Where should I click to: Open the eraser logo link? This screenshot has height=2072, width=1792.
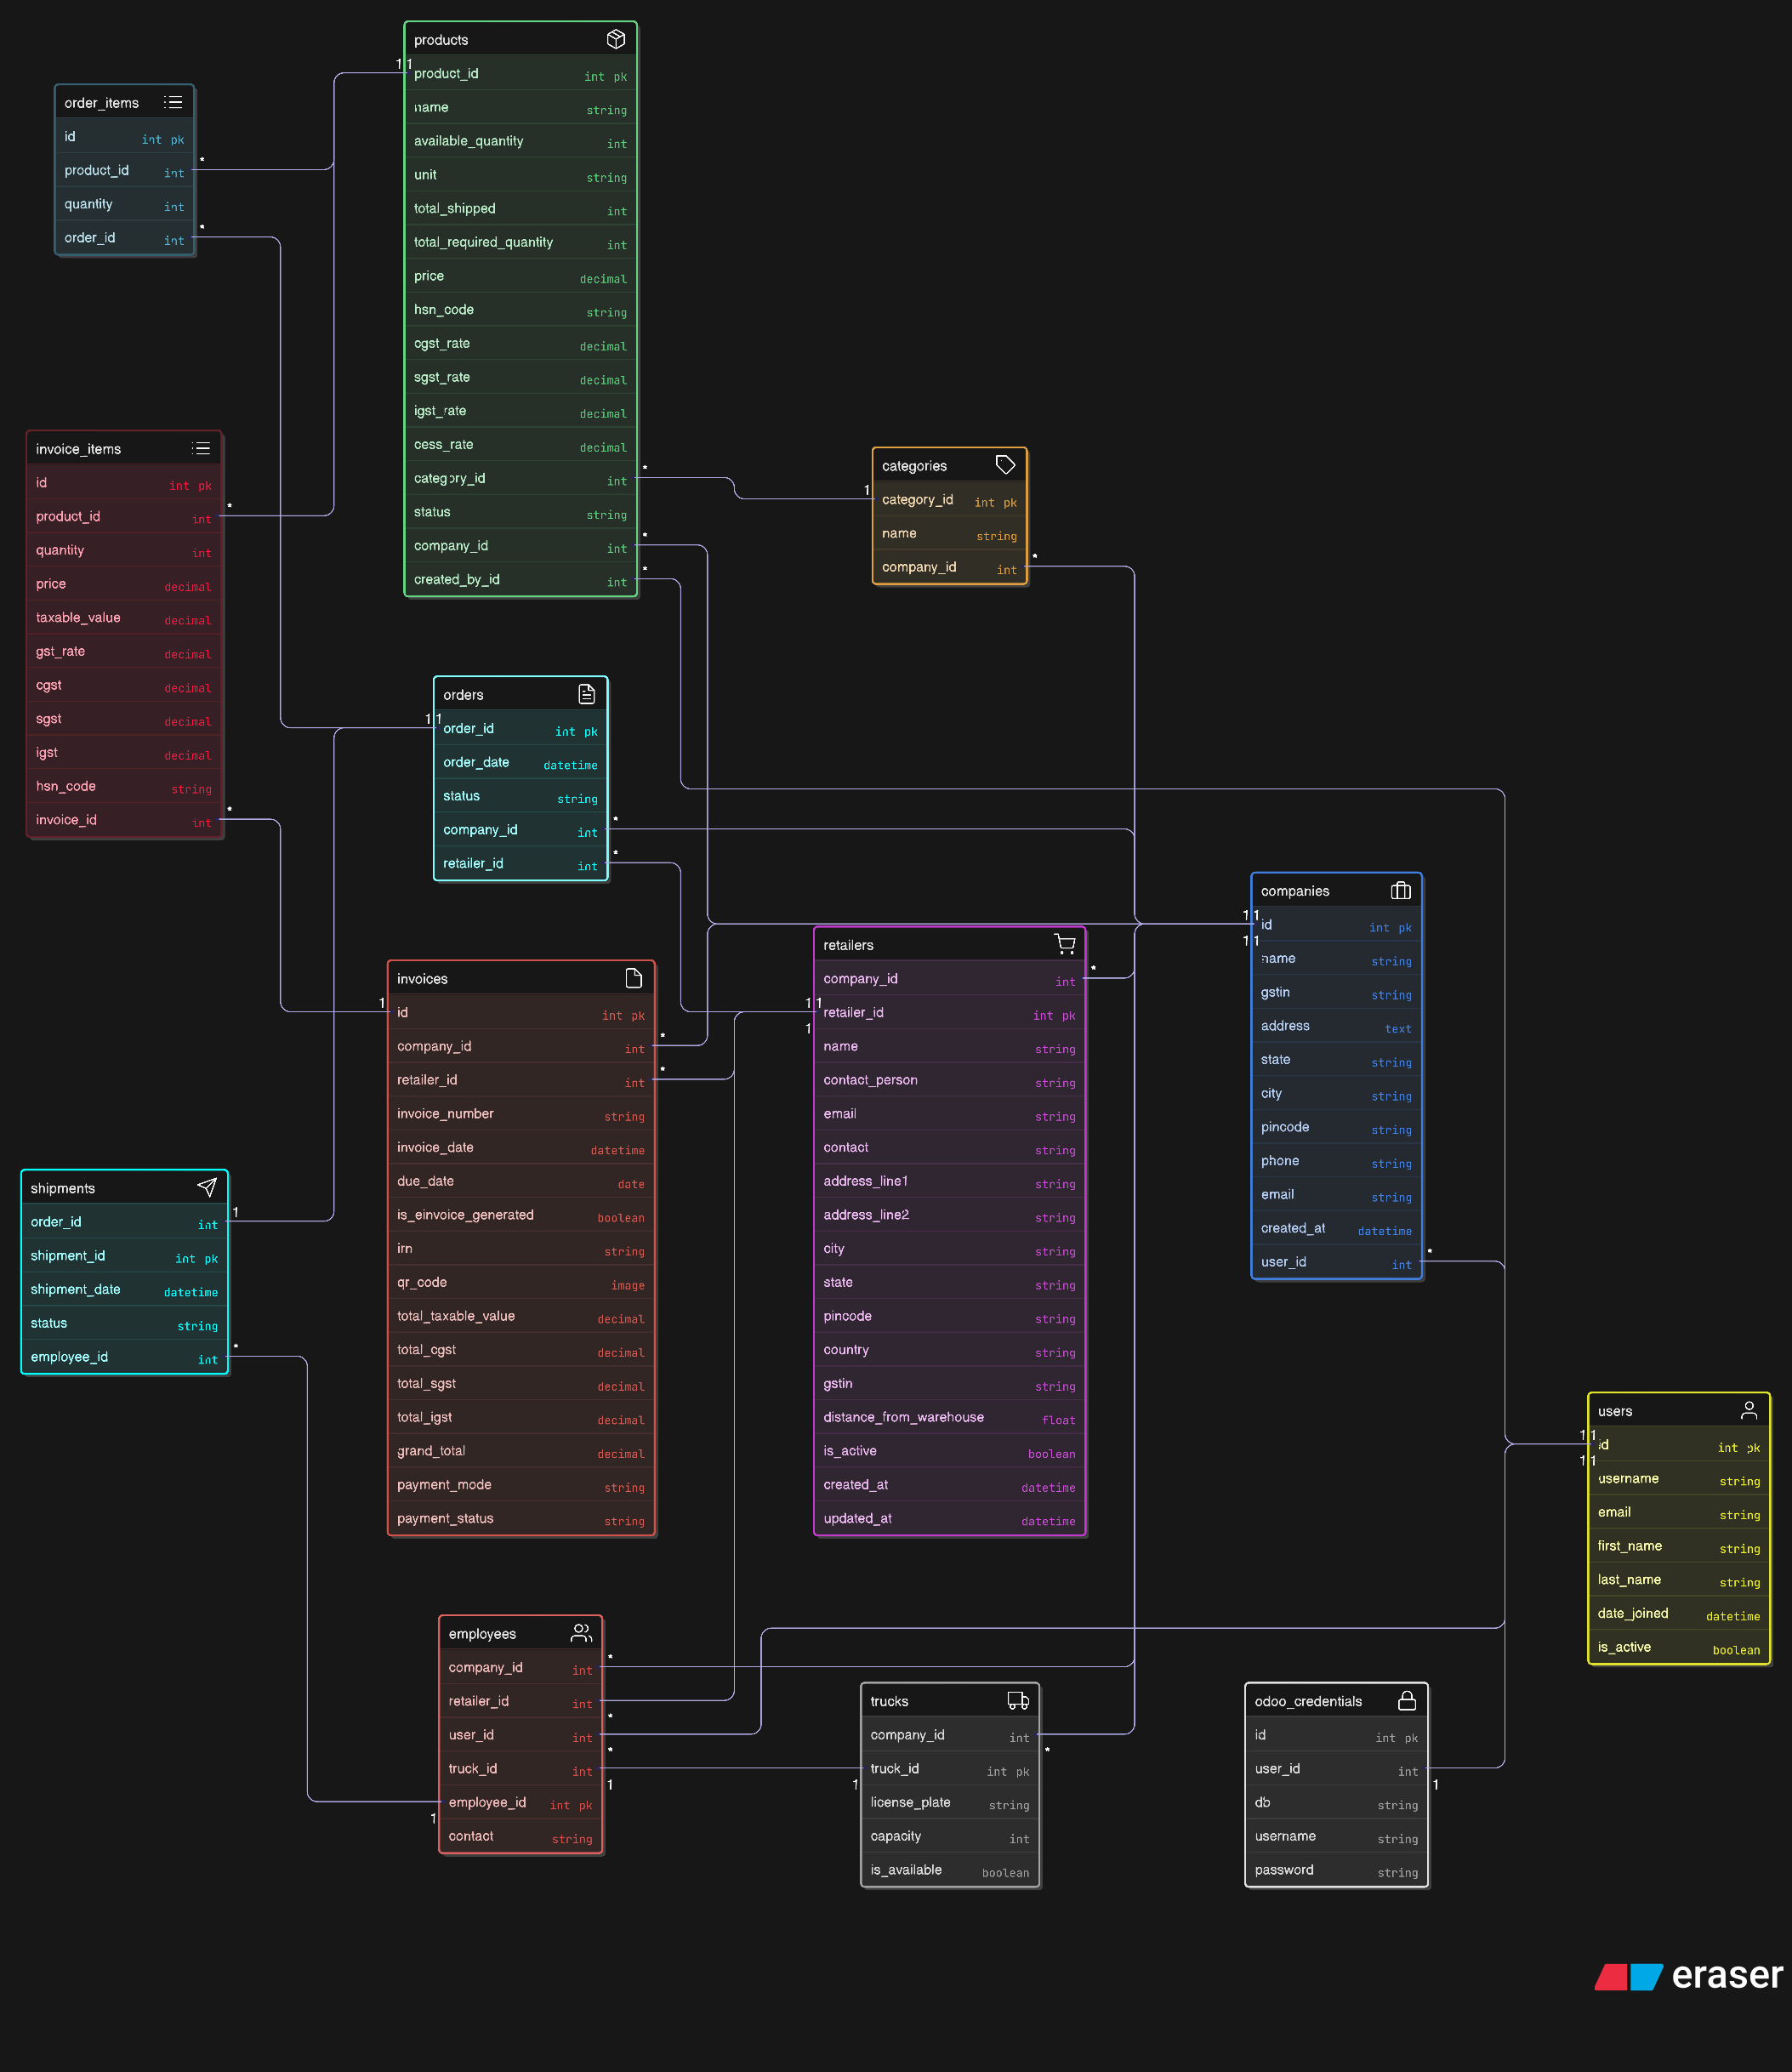click(1688, 1976)
